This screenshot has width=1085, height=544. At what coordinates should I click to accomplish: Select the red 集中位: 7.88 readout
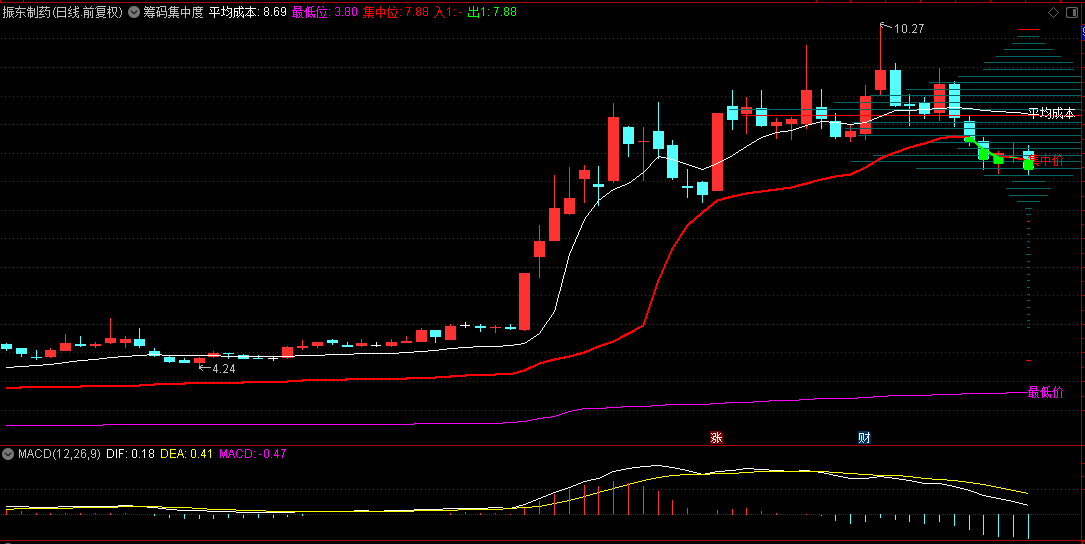(x=396, y=12)
